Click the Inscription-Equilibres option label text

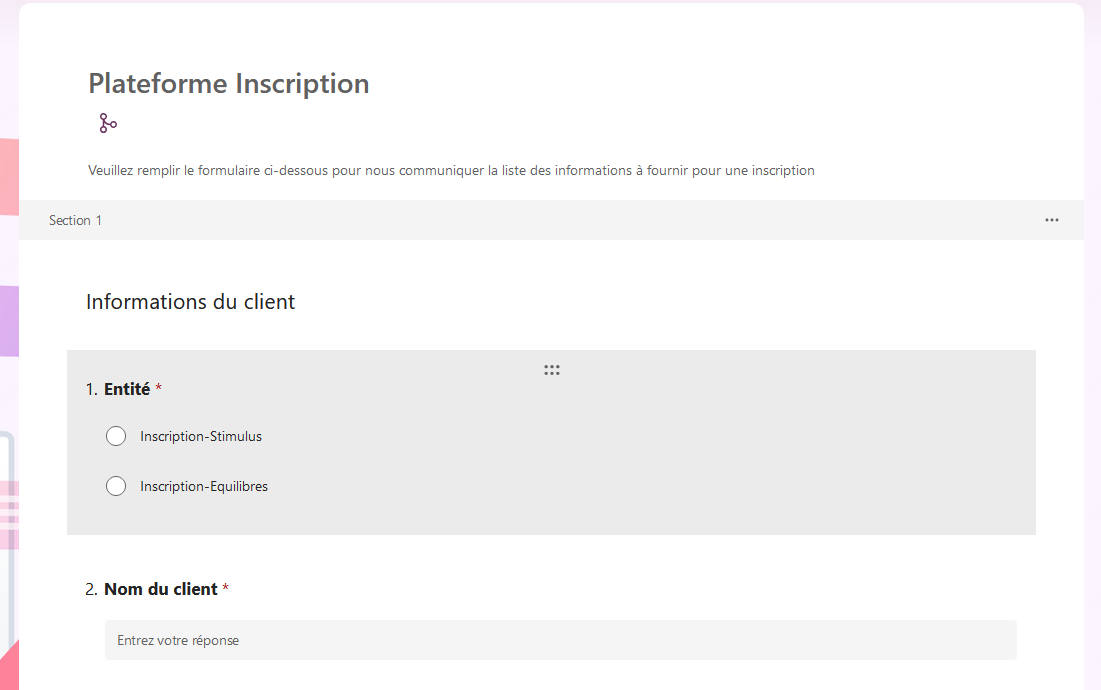pos(204,487)
